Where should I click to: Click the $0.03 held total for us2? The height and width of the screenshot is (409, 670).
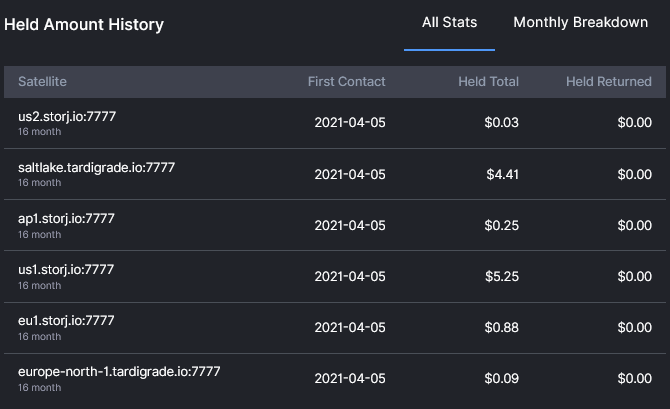coord(501,123)
